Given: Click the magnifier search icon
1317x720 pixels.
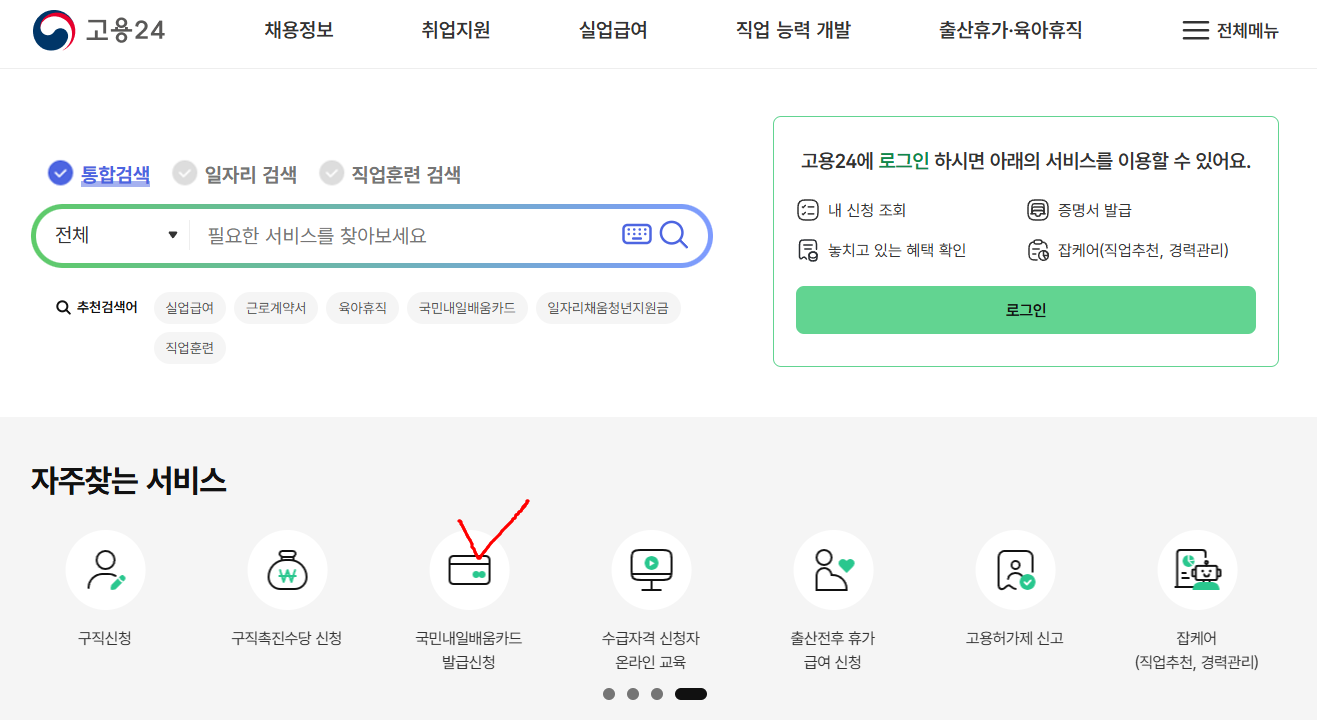Looking at the screenshot, I should tap(674, 235).
